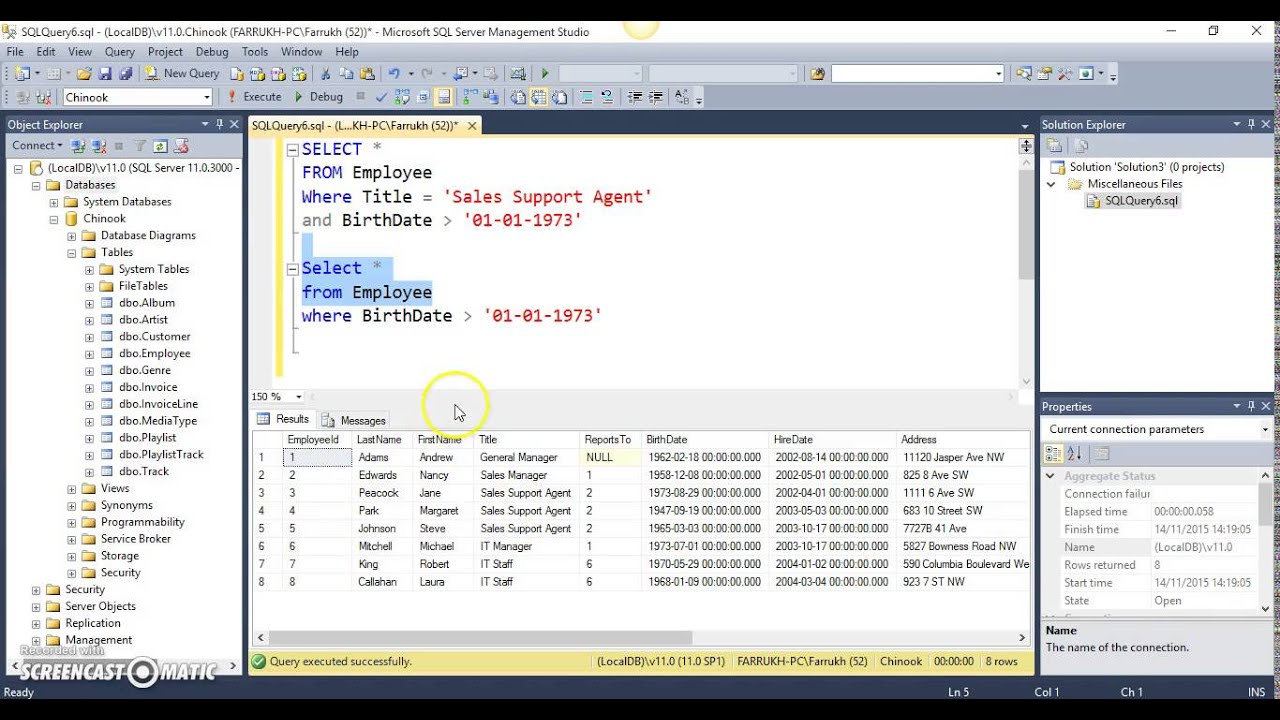1280x720 pixels.
Task: Open the Help menu
Action: click(347, 52)
